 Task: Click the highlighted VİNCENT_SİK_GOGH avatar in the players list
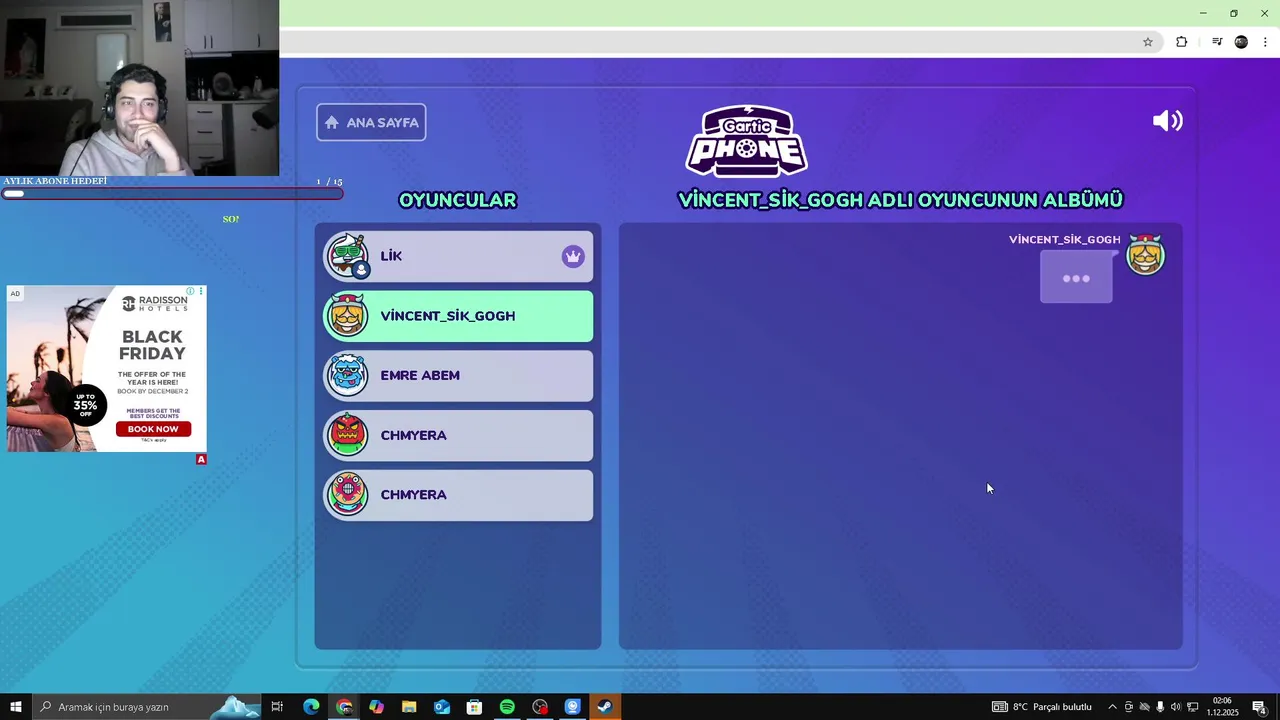pyautogui.click(x=348, y=316)
